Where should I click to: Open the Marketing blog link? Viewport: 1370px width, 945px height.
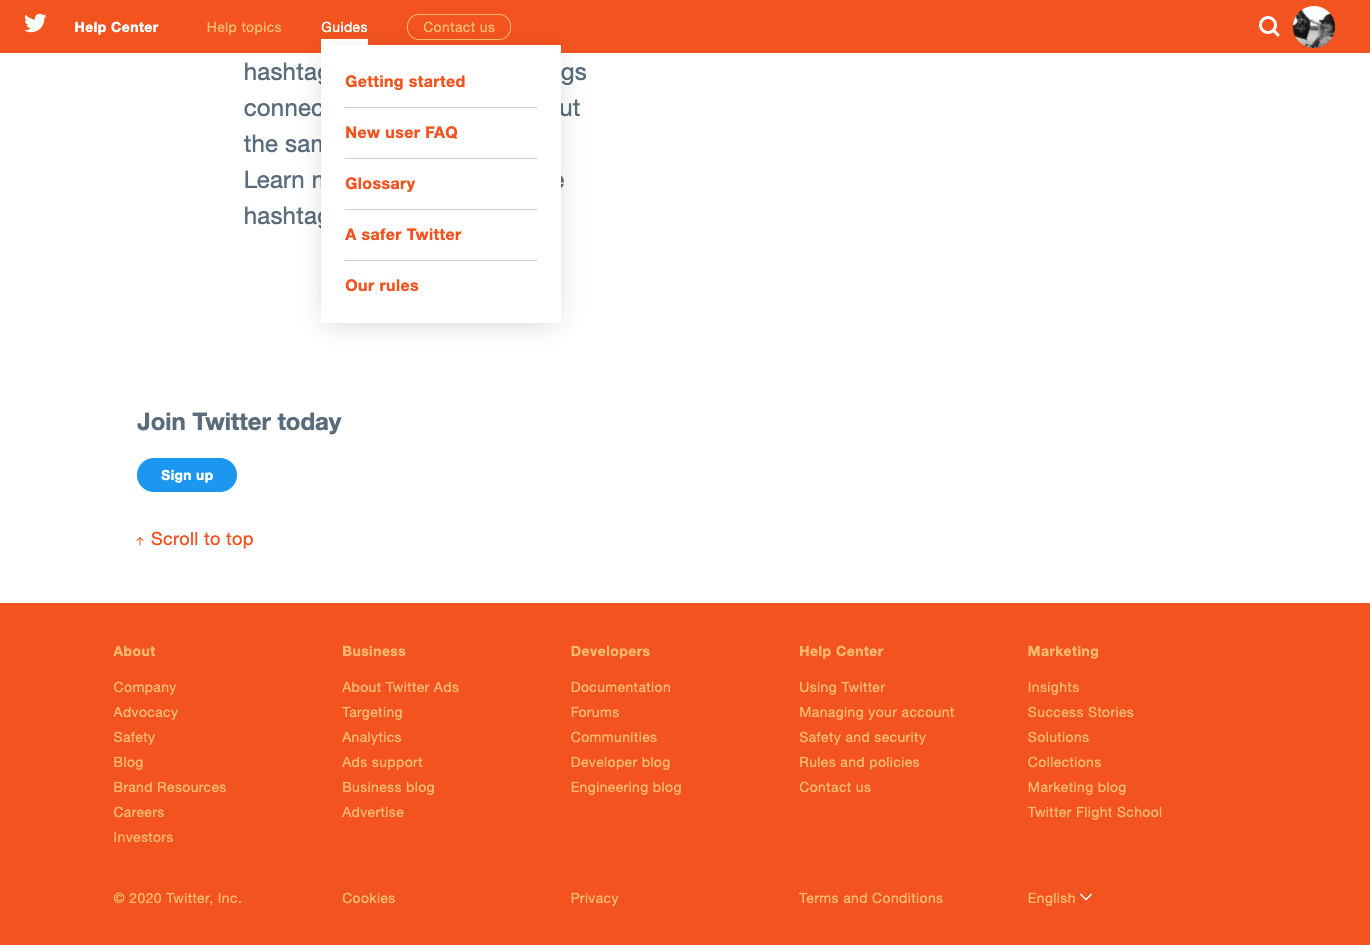click(x=1077, y=787)
